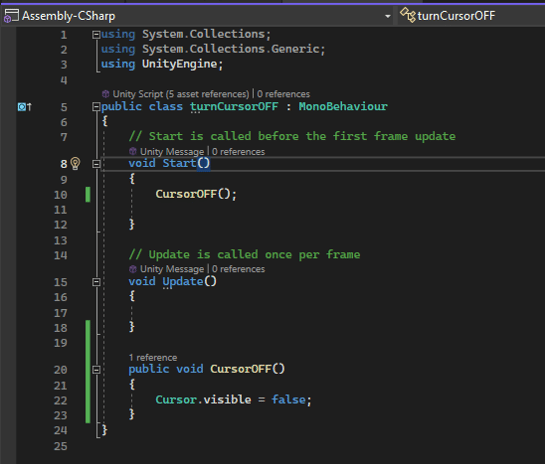Click the lightbulb quick actions icon
The width and height of the screenshot is (545, 464).
click(75, 163)
